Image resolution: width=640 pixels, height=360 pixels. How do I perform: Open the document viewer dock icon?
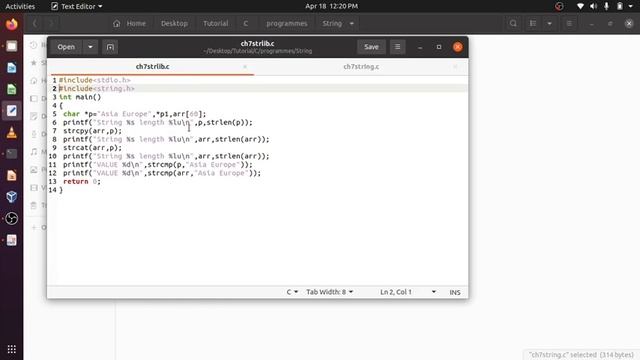11,240
